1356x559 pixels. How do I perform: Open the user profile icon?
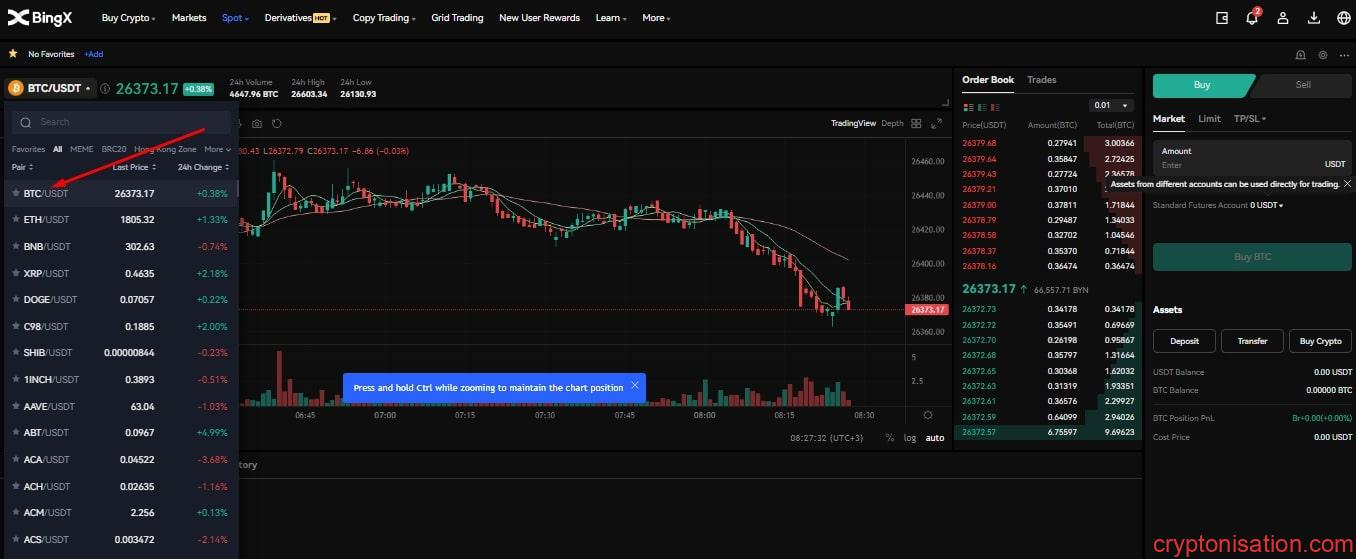[x=1283, y=18]
